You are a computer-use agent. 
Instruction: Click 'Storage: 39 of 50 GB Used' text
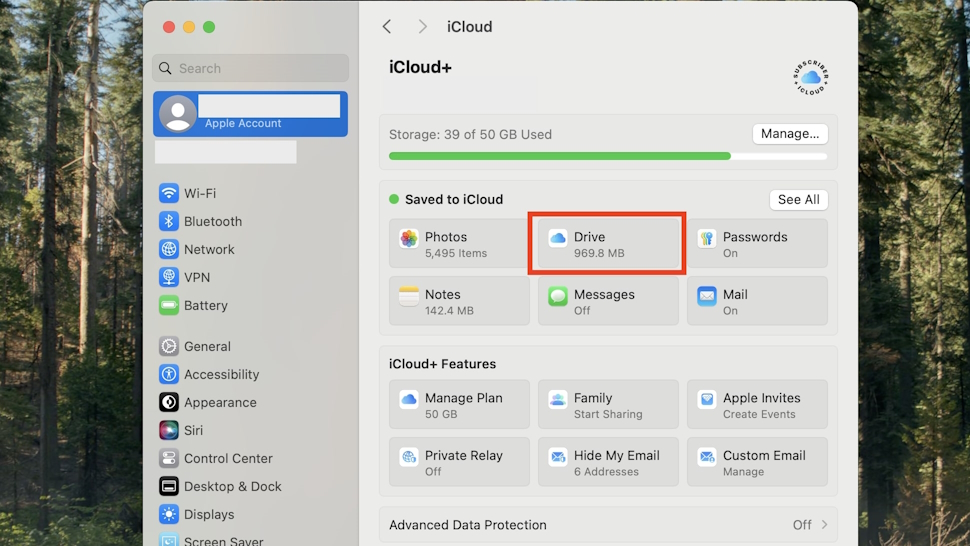click(x=470, y=134)
